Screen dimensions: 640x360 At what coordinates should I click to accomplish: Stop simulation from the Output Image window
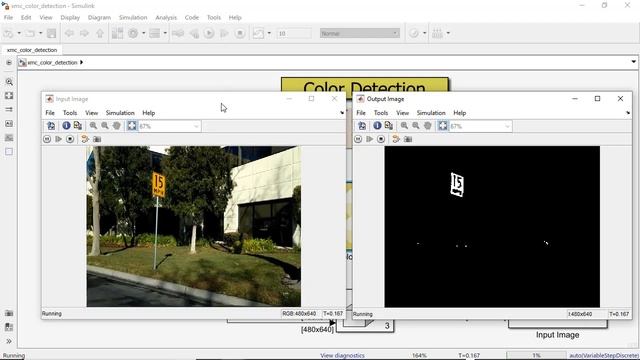coord(381,139)
